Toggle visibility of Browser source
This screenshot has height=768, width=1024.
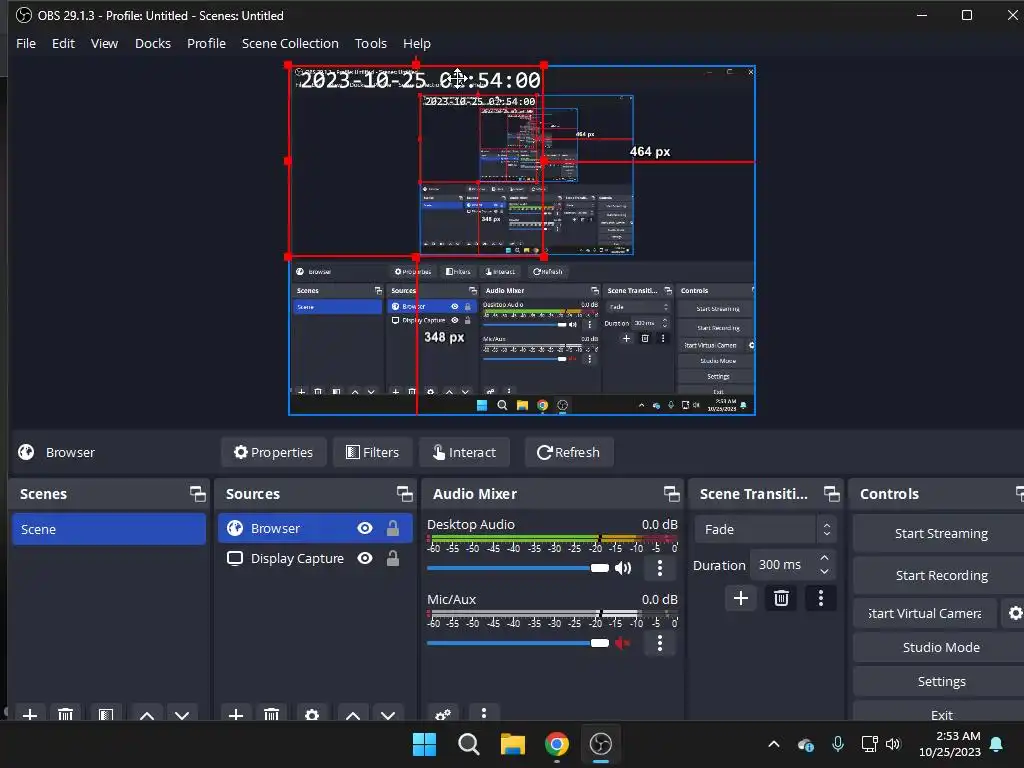[x=365, y=528]
